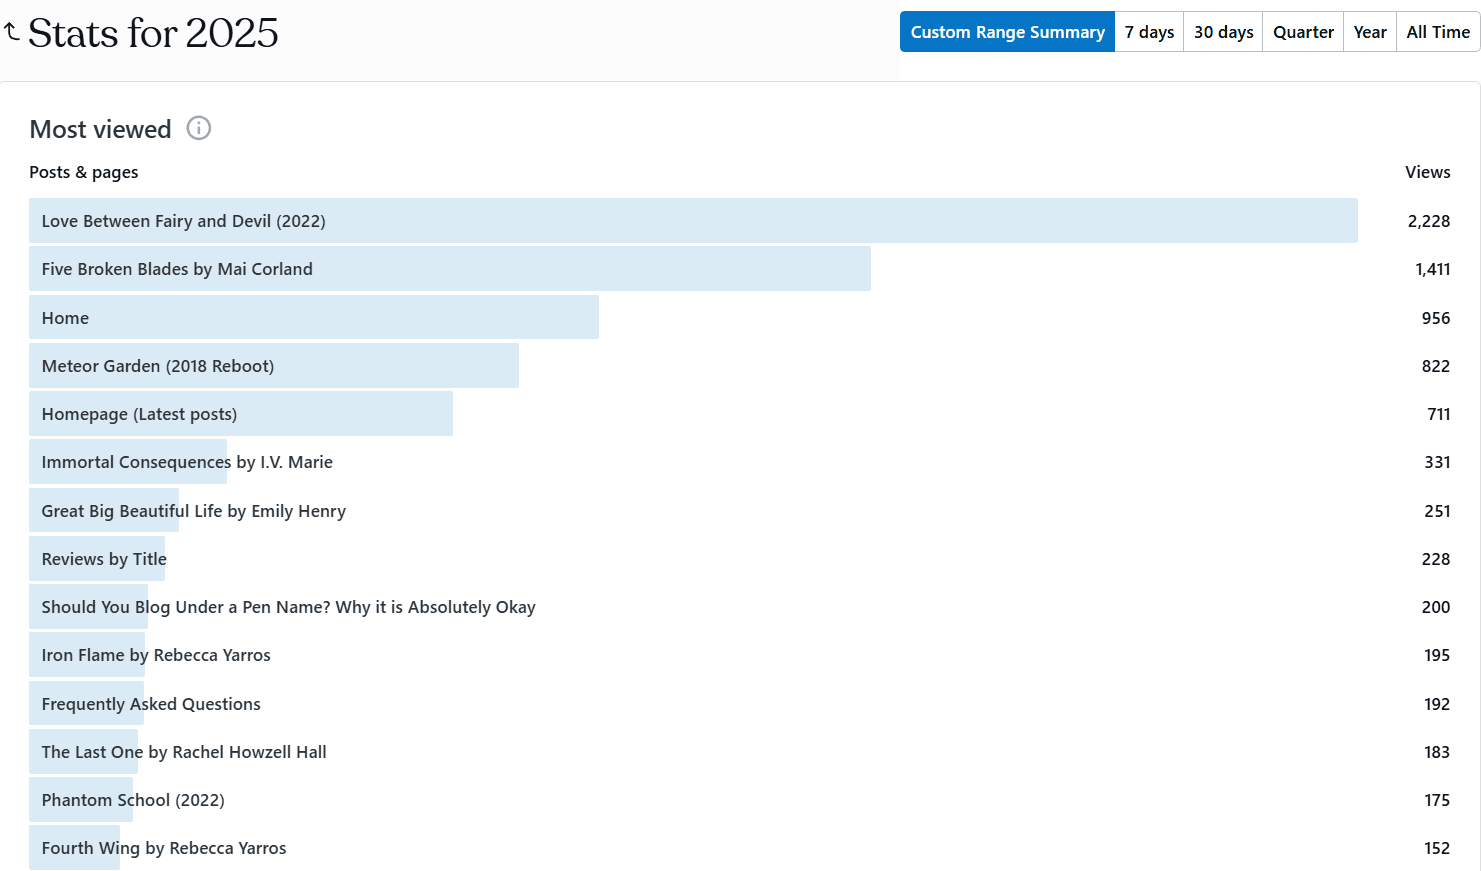Open the All Time stats view
This screenshot has width=1481, height=871.
1437,31
